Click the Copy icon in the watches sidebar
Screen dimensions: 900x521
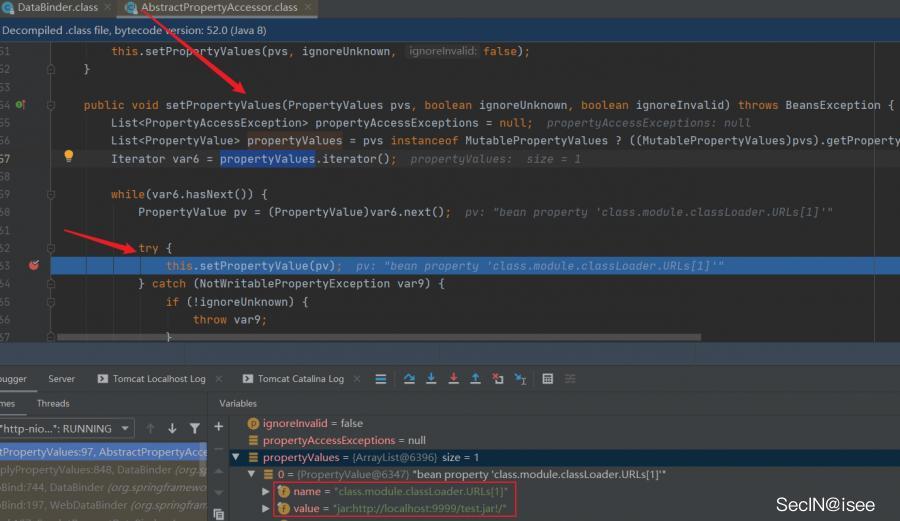click(219, 514)
